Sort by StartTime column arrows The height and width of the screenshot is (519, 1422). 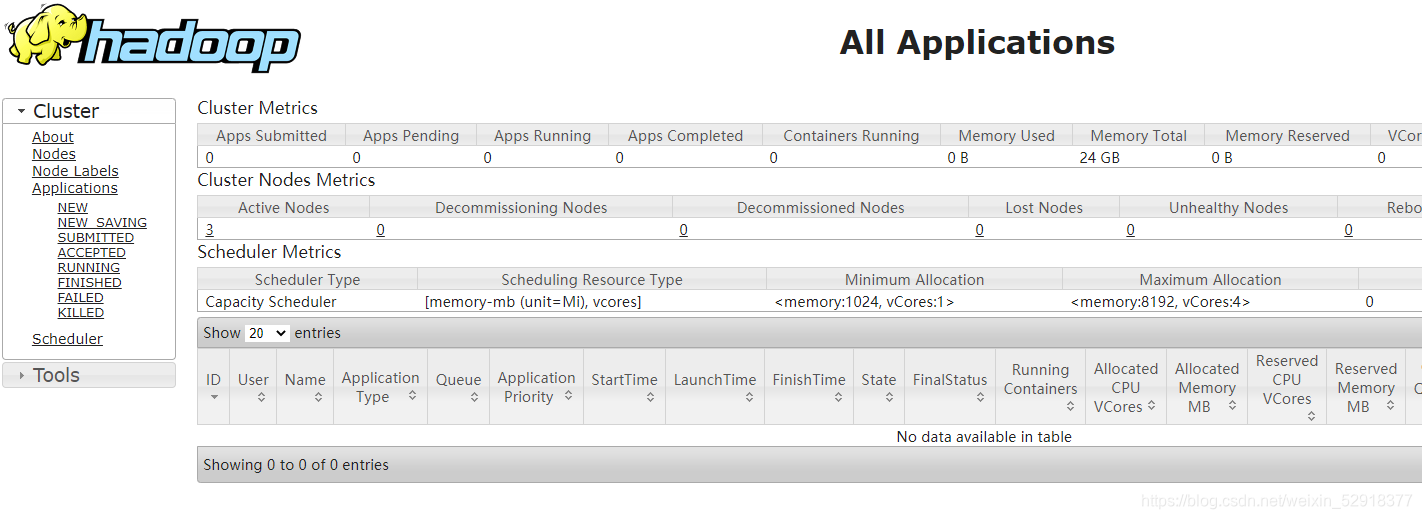pyautogui.click(x=650, y=397)
